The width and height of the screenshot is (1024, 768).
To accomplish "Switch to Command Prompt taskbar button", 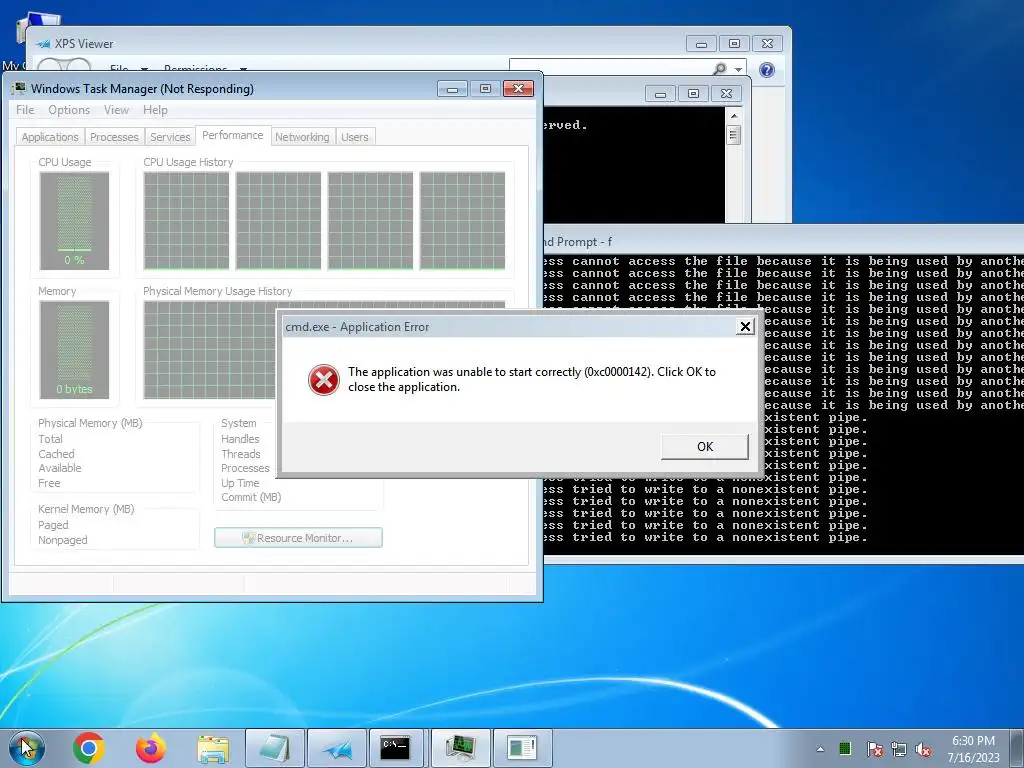I will [396, 748].
